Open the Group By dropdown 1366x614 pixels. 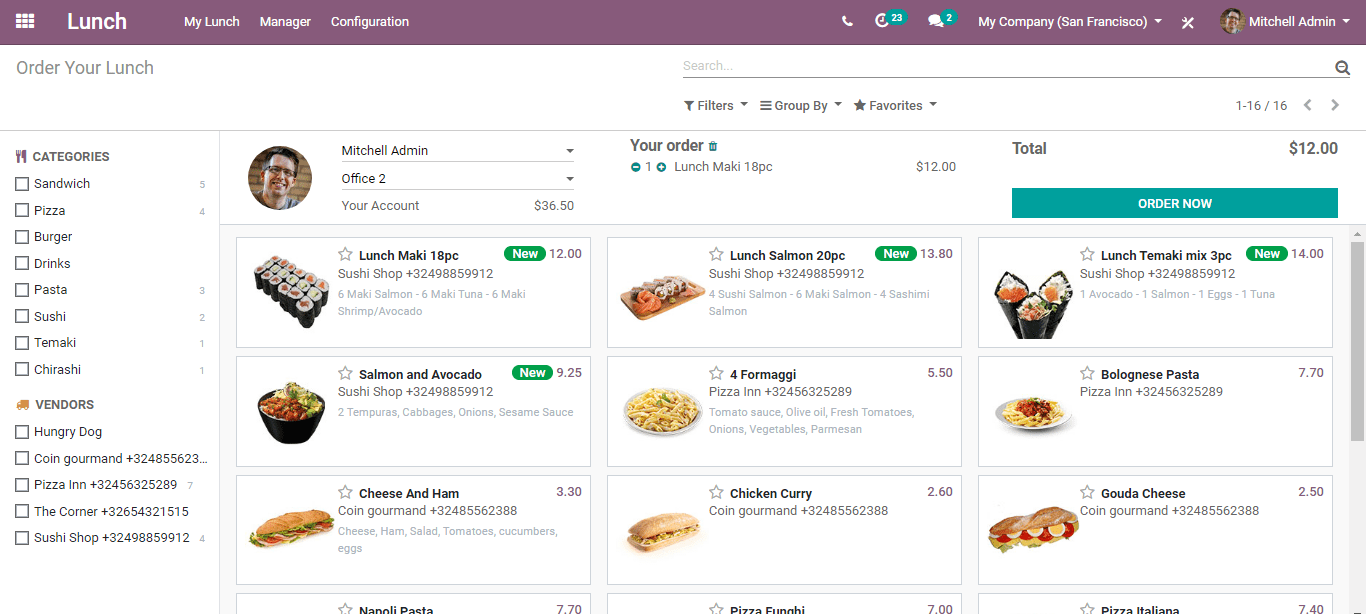801,105
